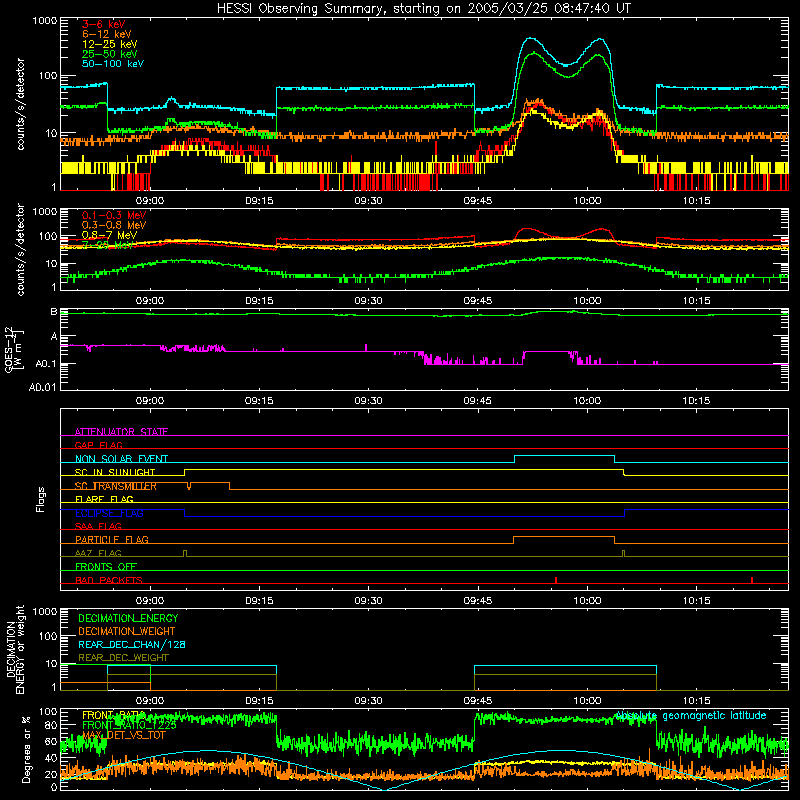800x800 pixels.
Task: Select the B level tick on GOES plot
Action: [x=54, y=312]
